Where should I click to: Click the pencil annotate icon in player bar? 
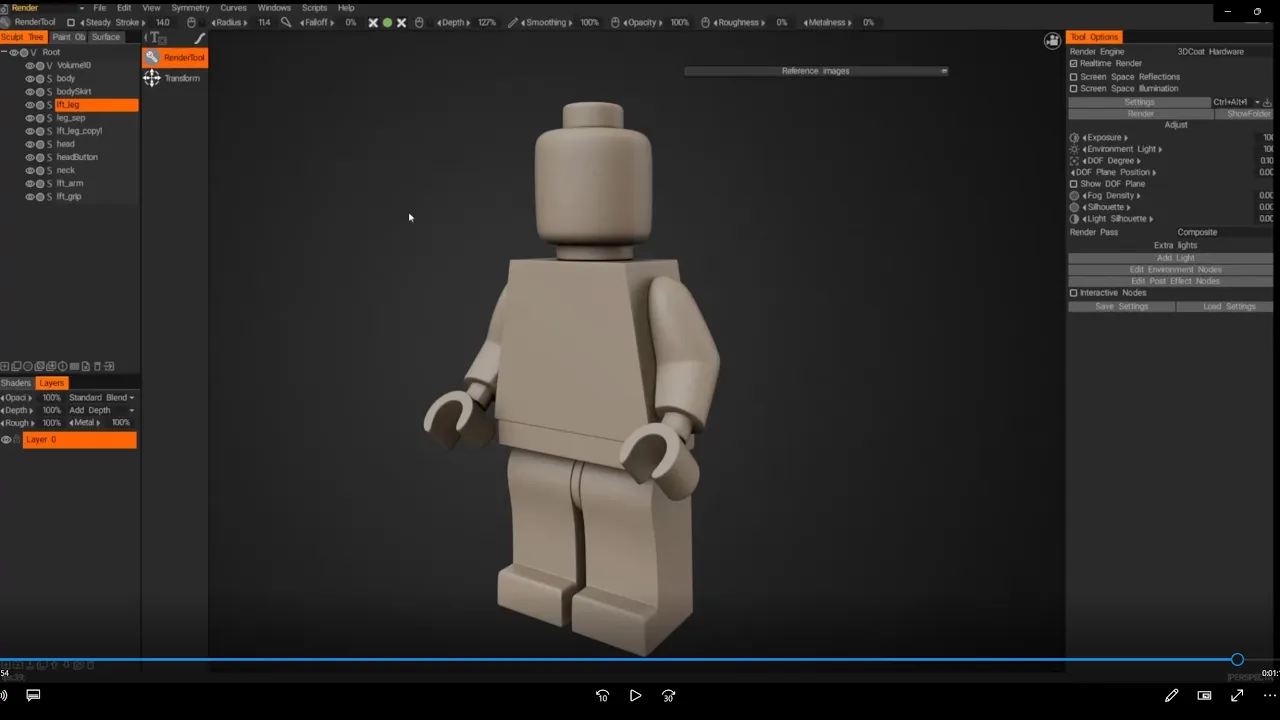[1171, 695]
